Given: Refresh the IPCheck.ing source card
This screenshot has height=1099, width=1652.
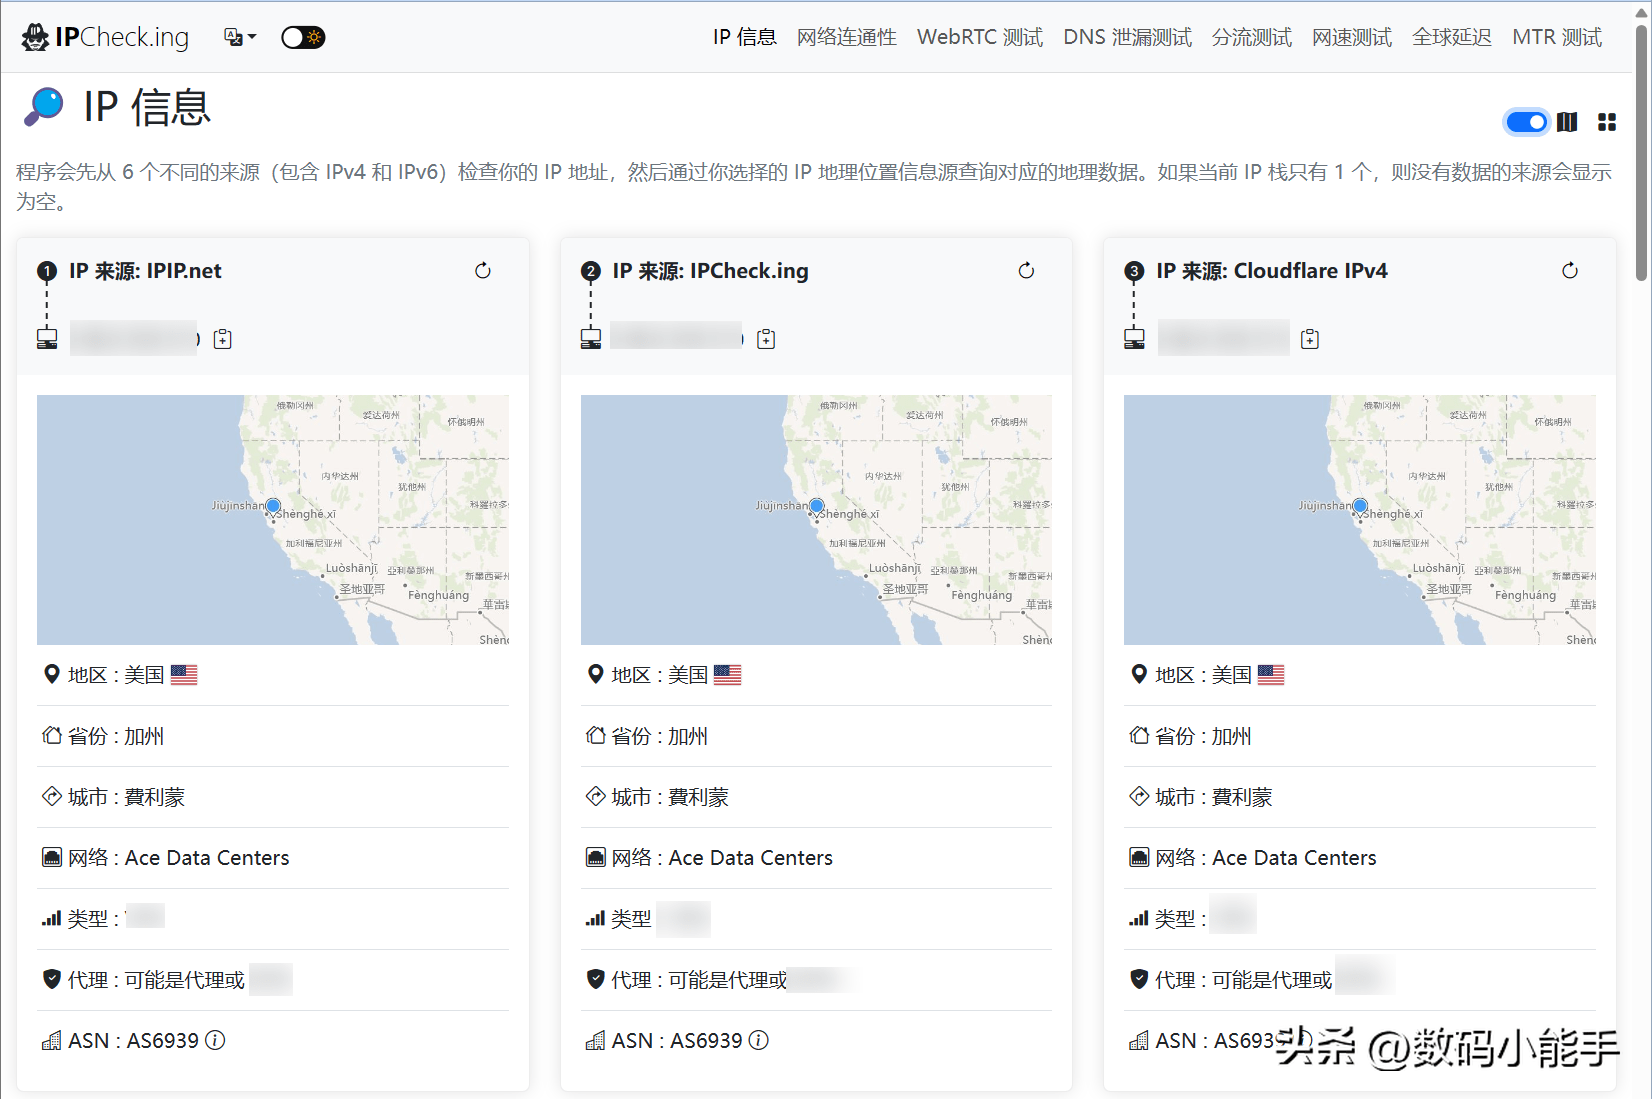Looking at the screenshot, I should click(1026, 270).
